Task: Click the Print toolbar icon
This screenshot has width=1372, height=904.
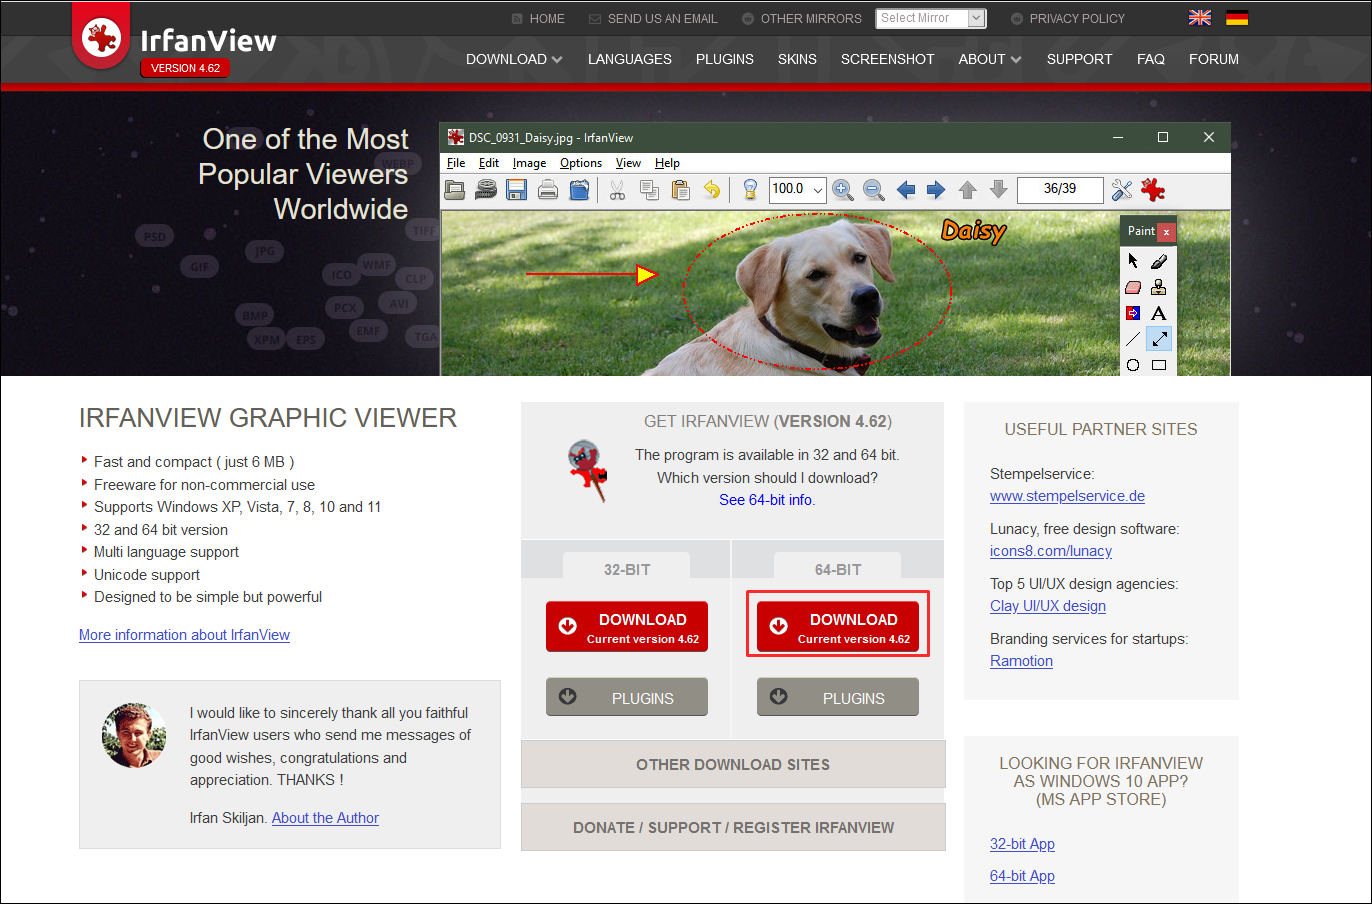Action: pyautogui.click(x=548, y=190)
